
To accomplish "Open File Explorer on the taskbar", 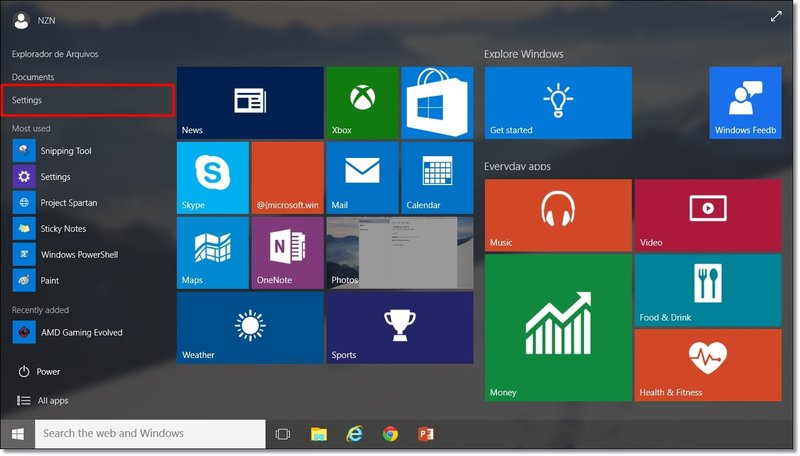I will click(319, 434).
